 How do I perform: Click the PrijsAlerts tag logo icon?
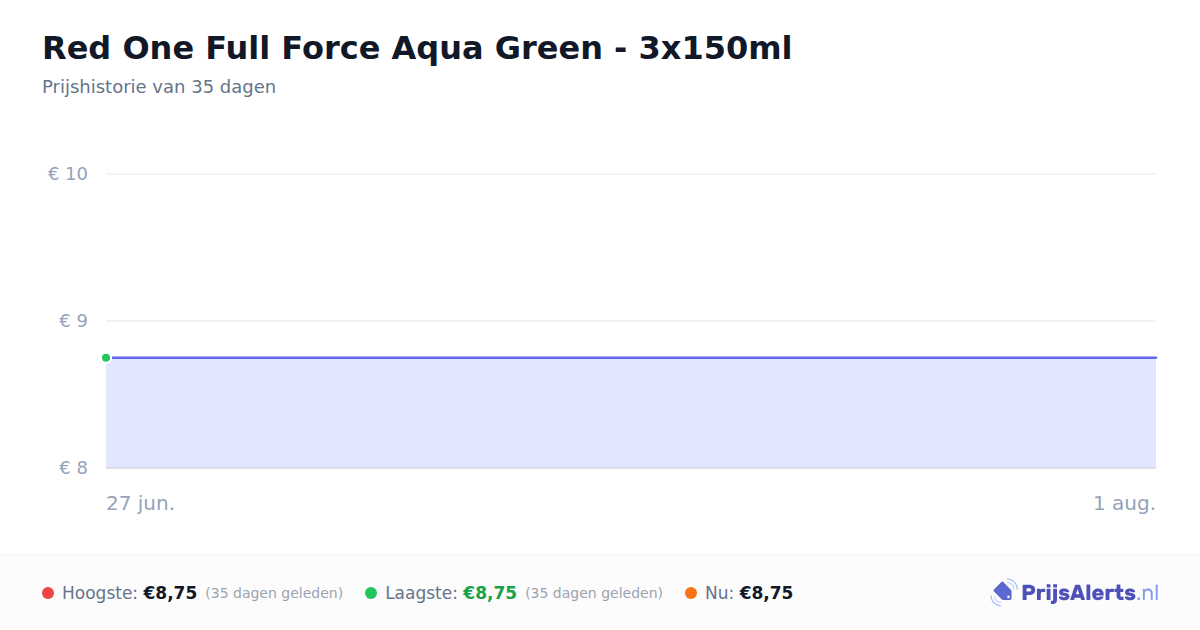click(x=1003, y=593)
